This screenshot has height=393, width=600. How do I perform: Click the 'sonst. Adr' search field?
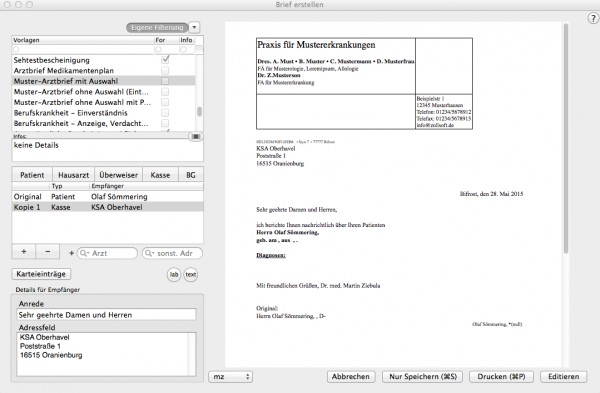pyautogui.click(x=172, y=253)
